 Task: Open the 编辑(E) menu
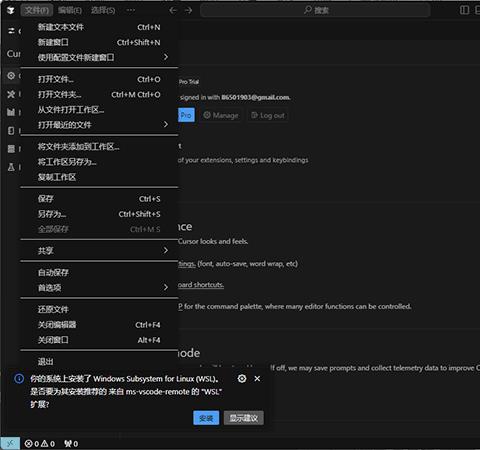(70, 10)
